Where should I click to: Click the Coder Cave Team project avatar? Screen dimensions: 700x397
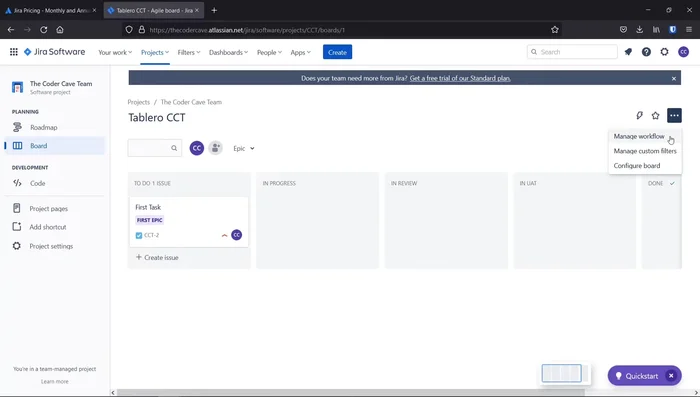(x=17, y=87)
